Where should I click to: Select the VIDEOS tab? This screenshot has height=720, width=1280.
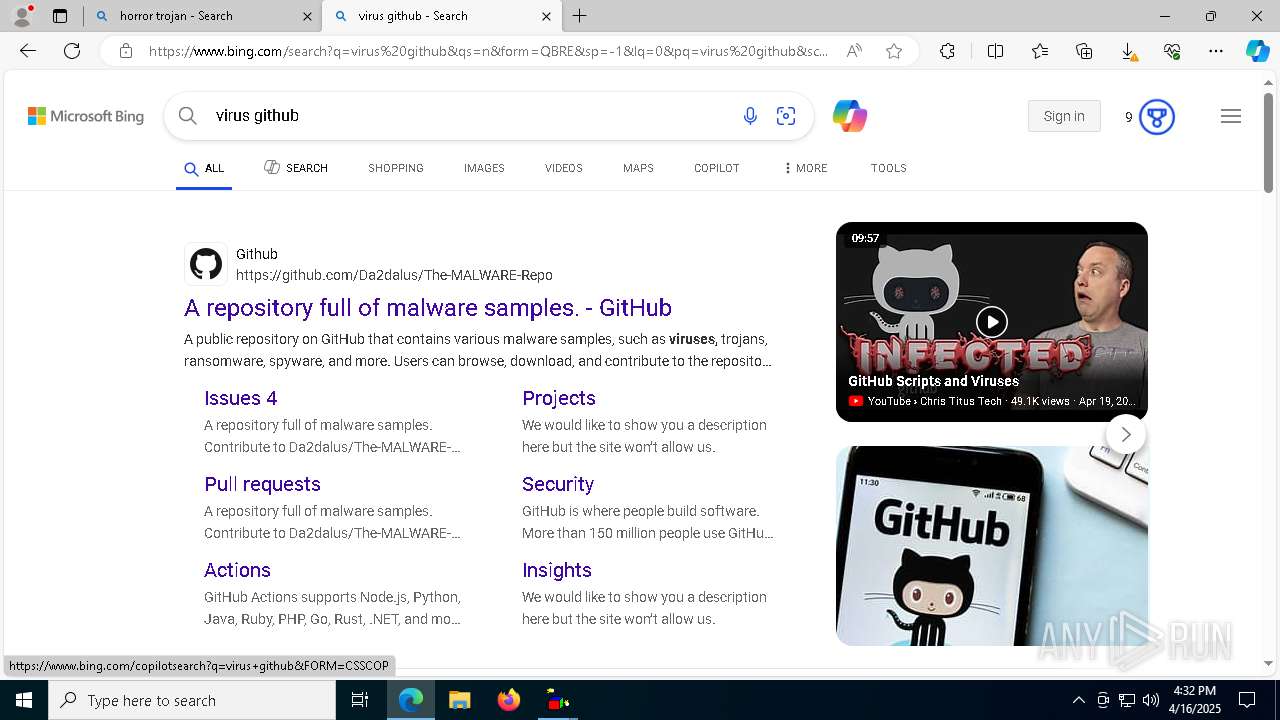564,168
